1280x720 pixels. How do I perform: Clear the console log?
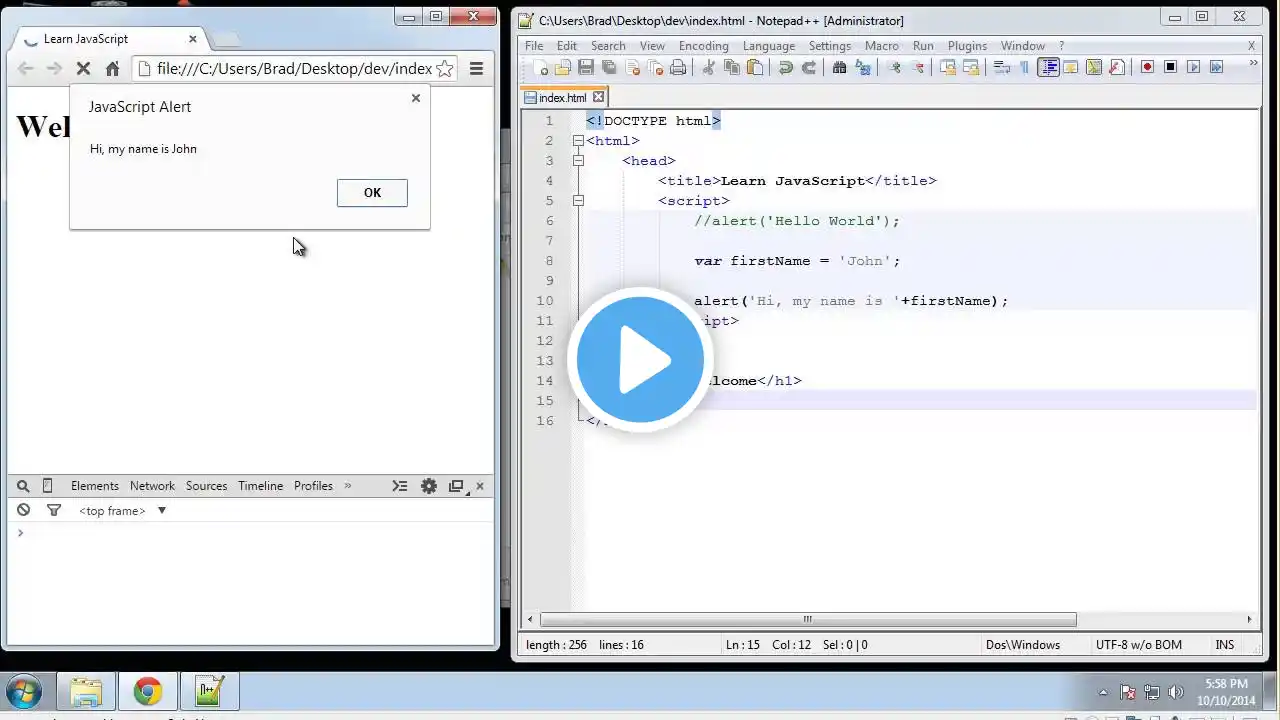click(x=23, y=511)
